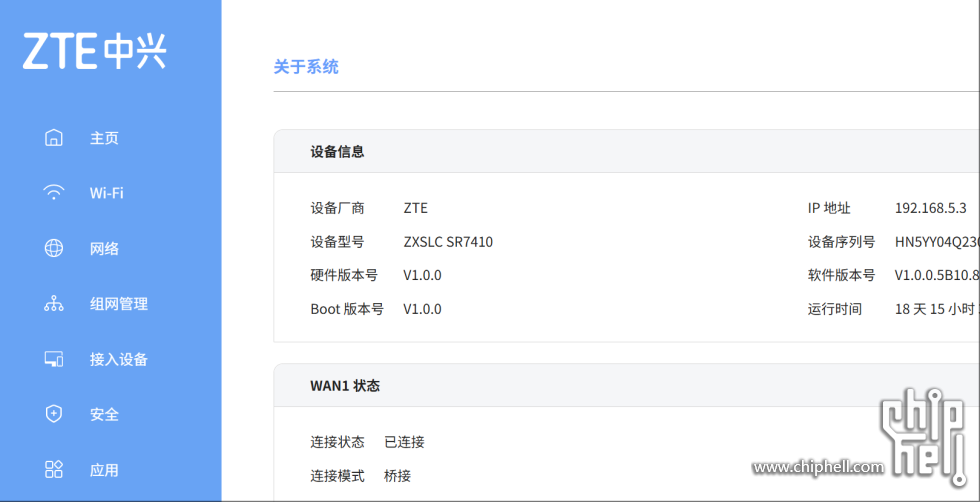Click the 硬件版本号 label
The width and height of the screenshot is (980, 502).
(344, 275)
